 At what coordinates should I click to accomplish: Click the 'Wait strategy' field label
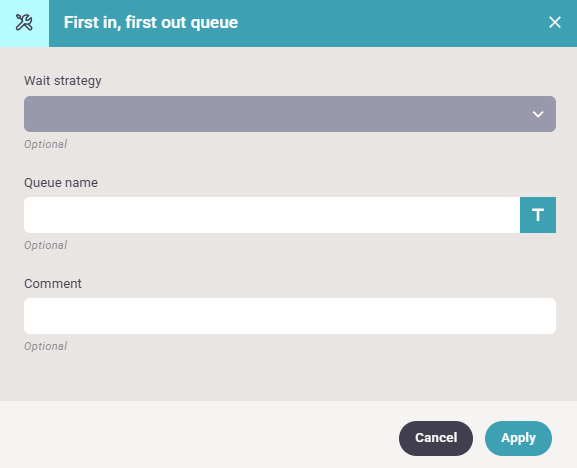tap(63, 81)
